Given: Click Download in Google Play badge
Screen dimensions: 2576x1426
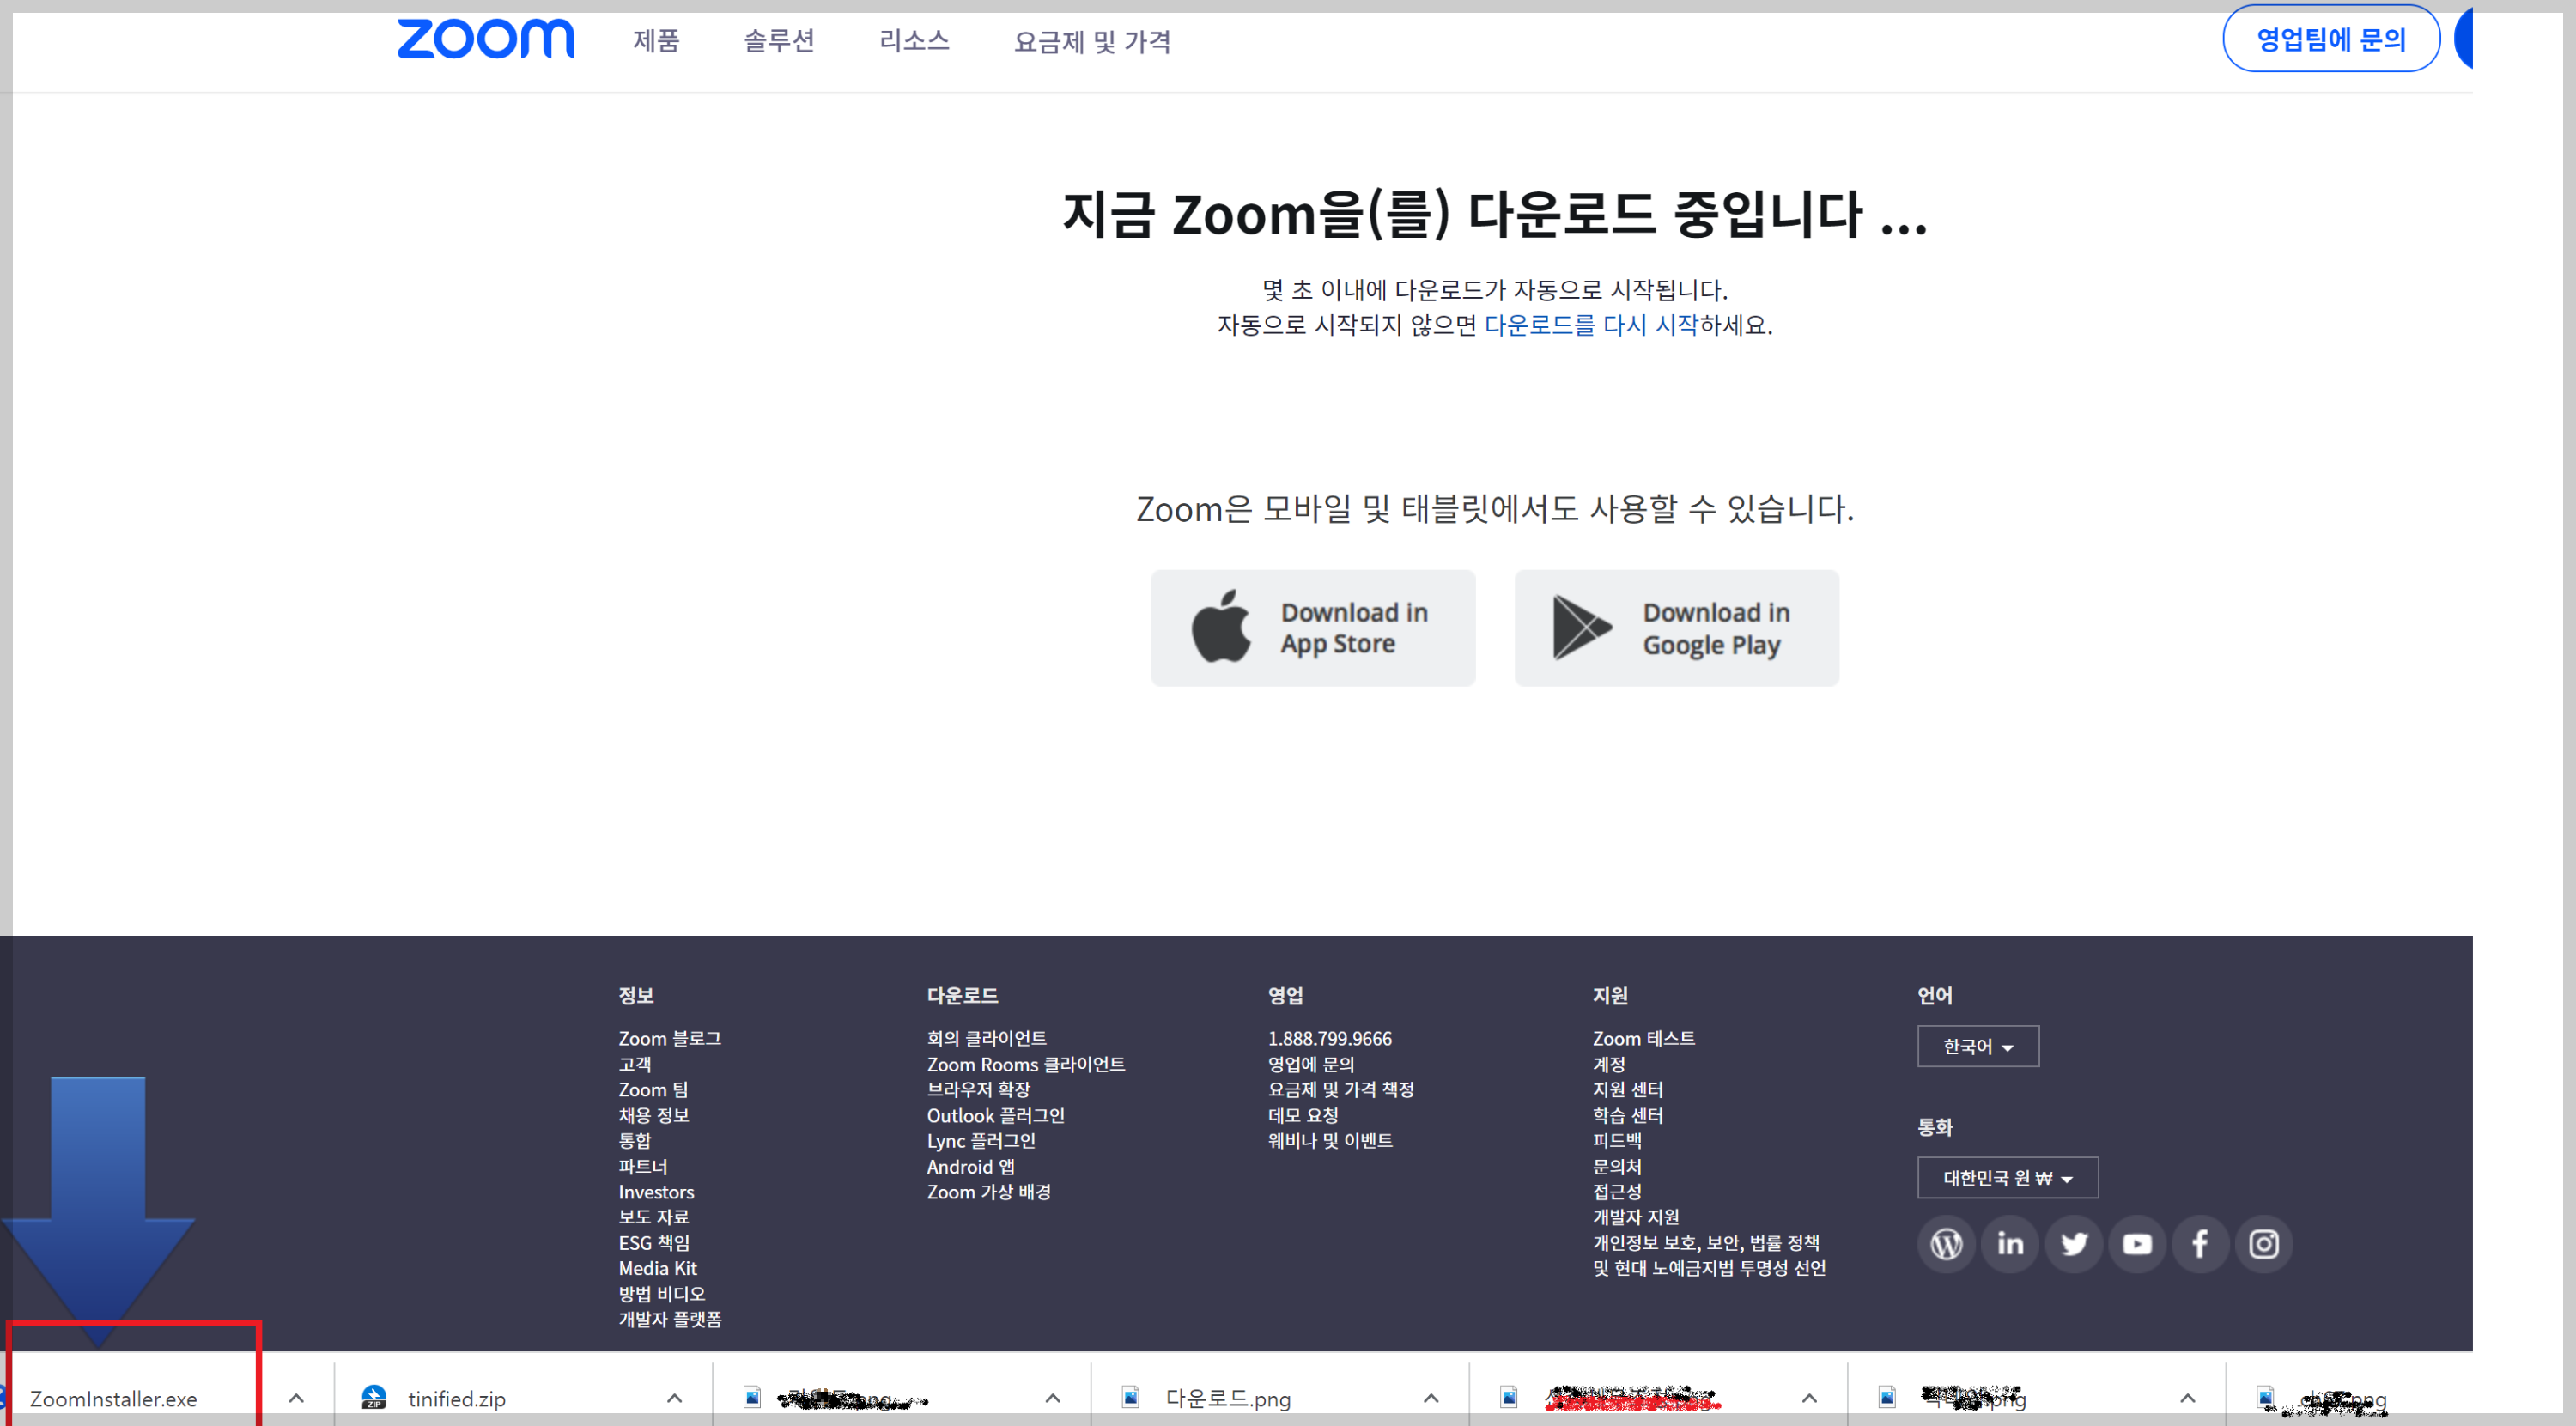Looking at the screenshot, I should click(1676, 628).
